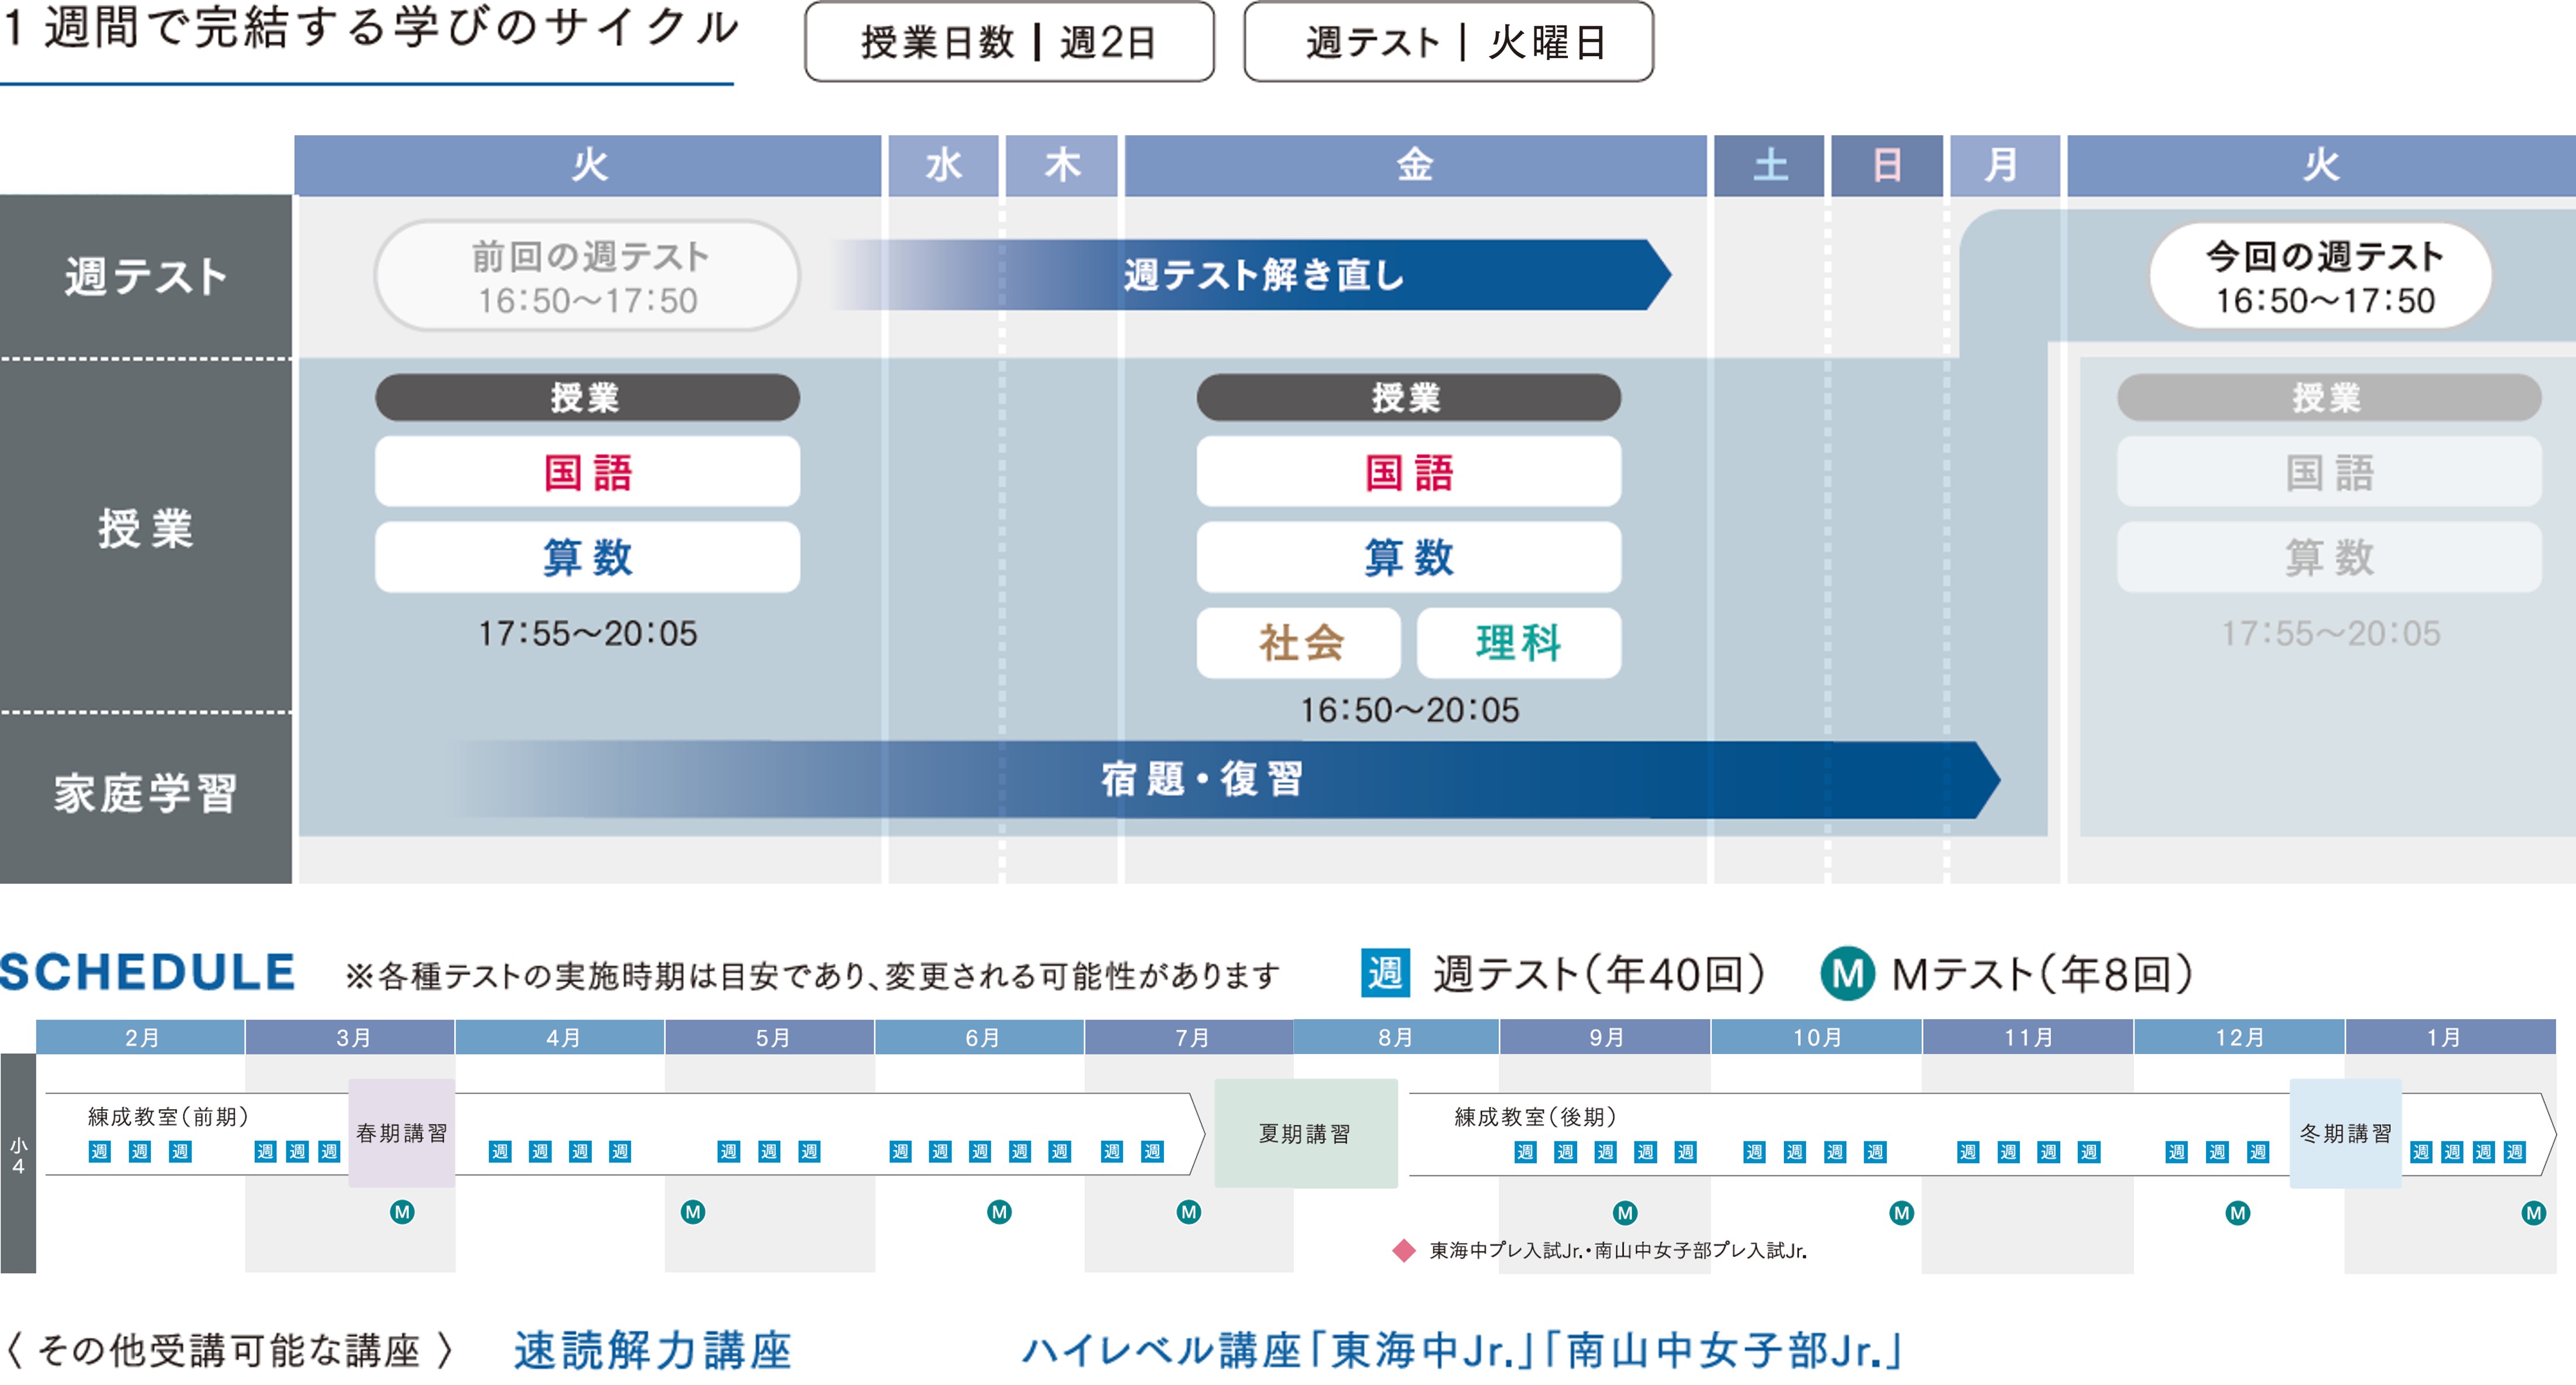This screenshot has height=1385, width=2576.
Task: Select the 算数 badge in Friday's lesson block
Action: pyautogui.click(x=1410, y=558)
